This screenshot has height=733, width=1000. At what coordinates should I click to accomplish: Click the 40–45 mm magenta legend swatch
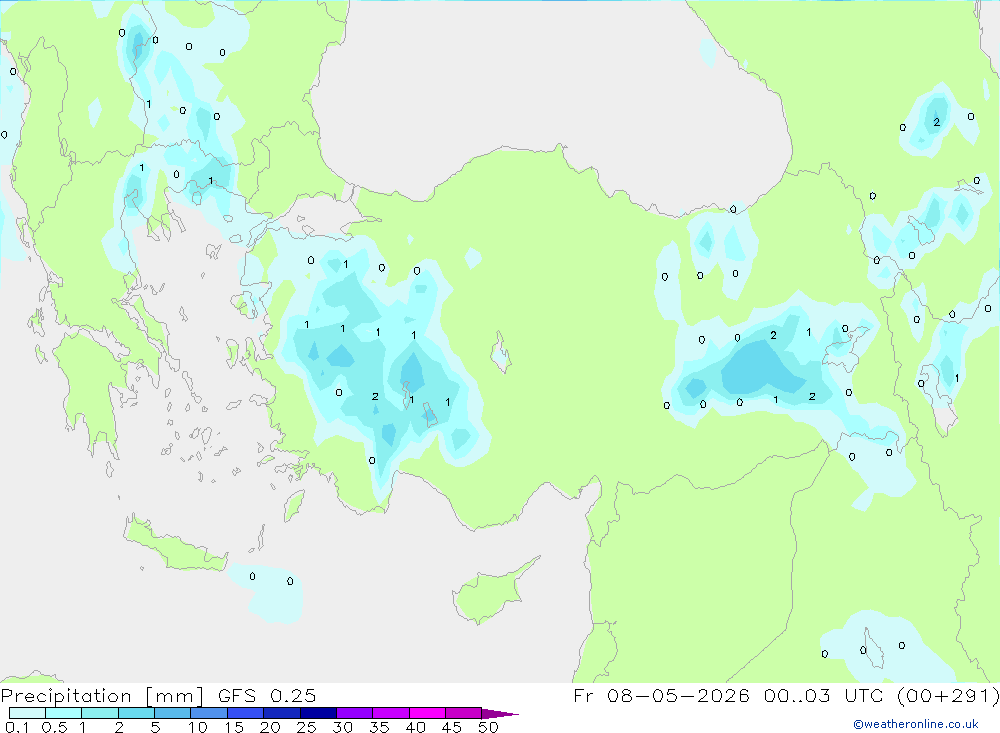[427, 713]
